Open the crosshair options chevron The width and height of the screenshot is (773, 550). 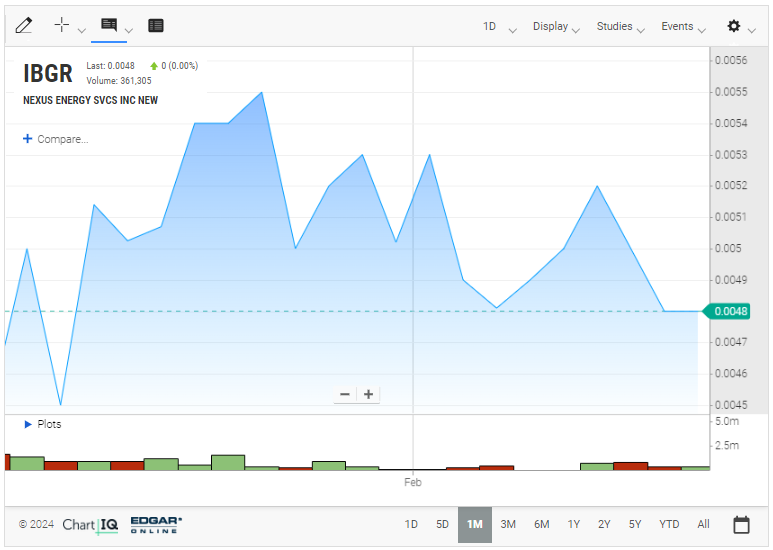coord(82,31)
